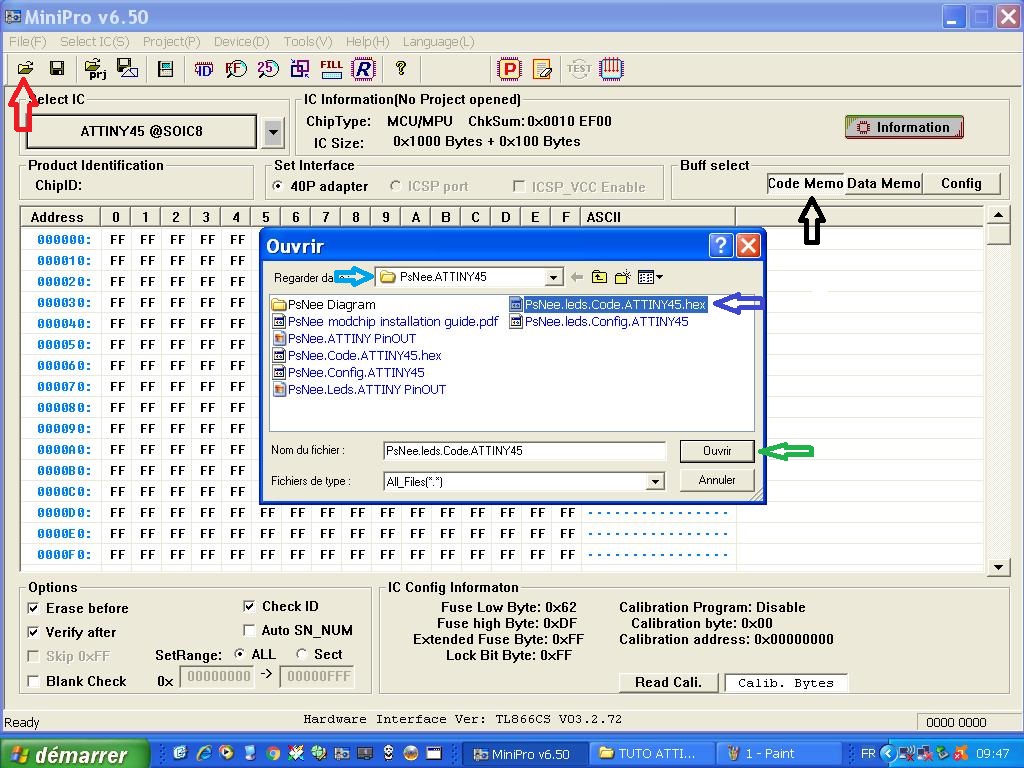Image resolution: width=1024 pixels, height=768 pixels.
Task: Enable the Blank Check checkbox
Action: click(33, 681)
